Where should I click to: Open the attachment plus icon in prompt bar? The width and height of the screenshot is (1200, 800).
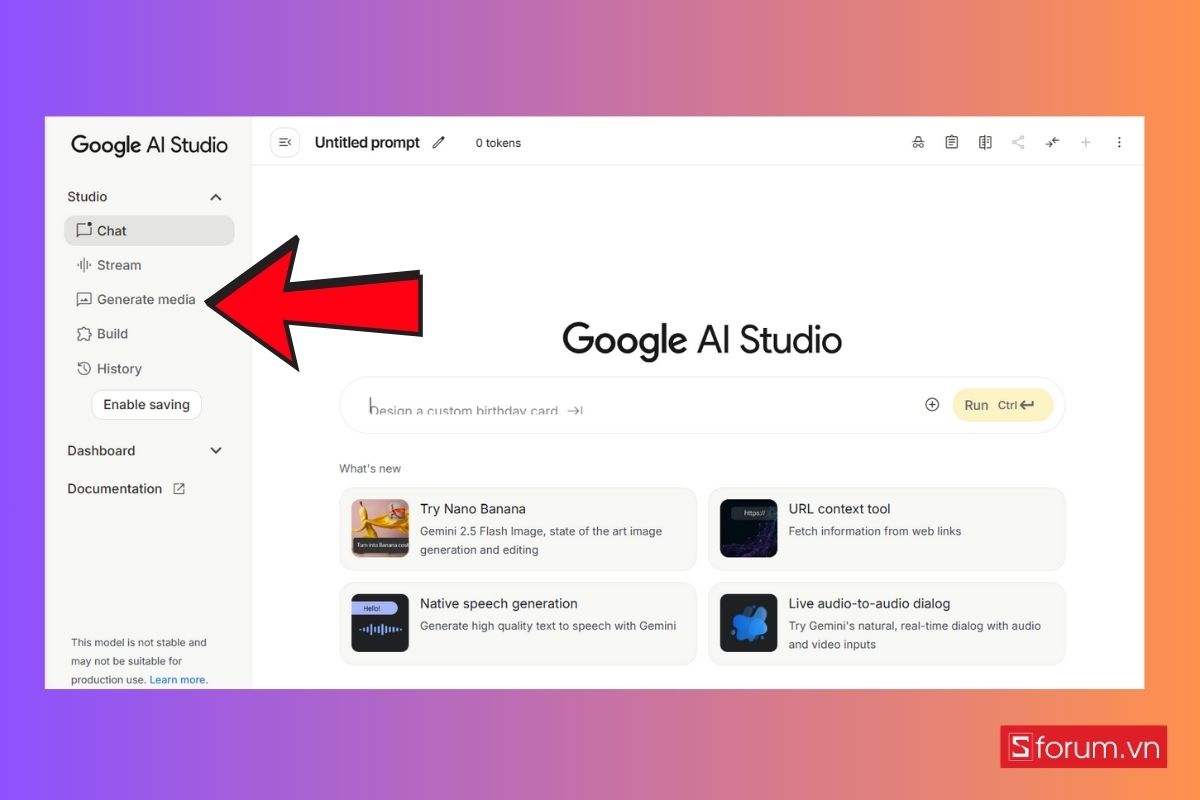(931, 404)
